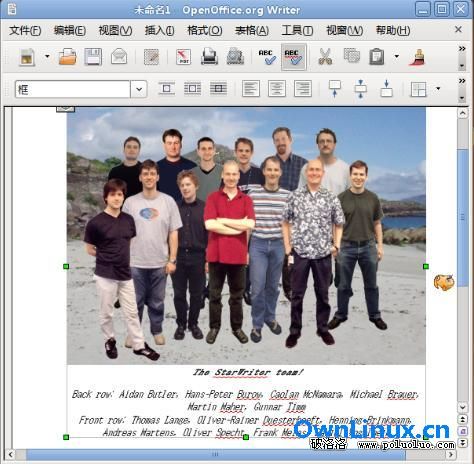Click the horizontal scrollbar left arrow
This screenshot has height=464, width=474.
(11, 454)
